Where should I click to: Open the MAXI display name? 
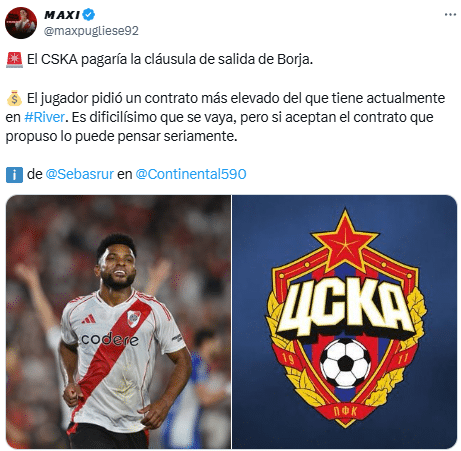[62, 15]
